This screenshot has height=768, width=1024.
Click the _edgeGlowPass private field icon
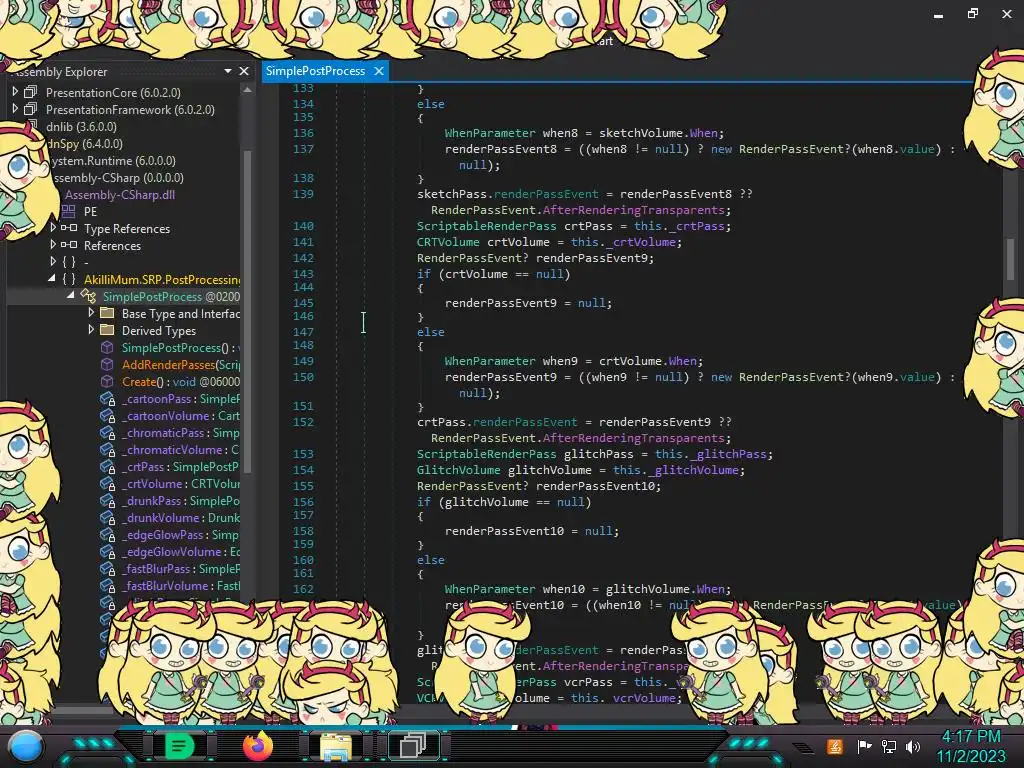click(107, 534)
